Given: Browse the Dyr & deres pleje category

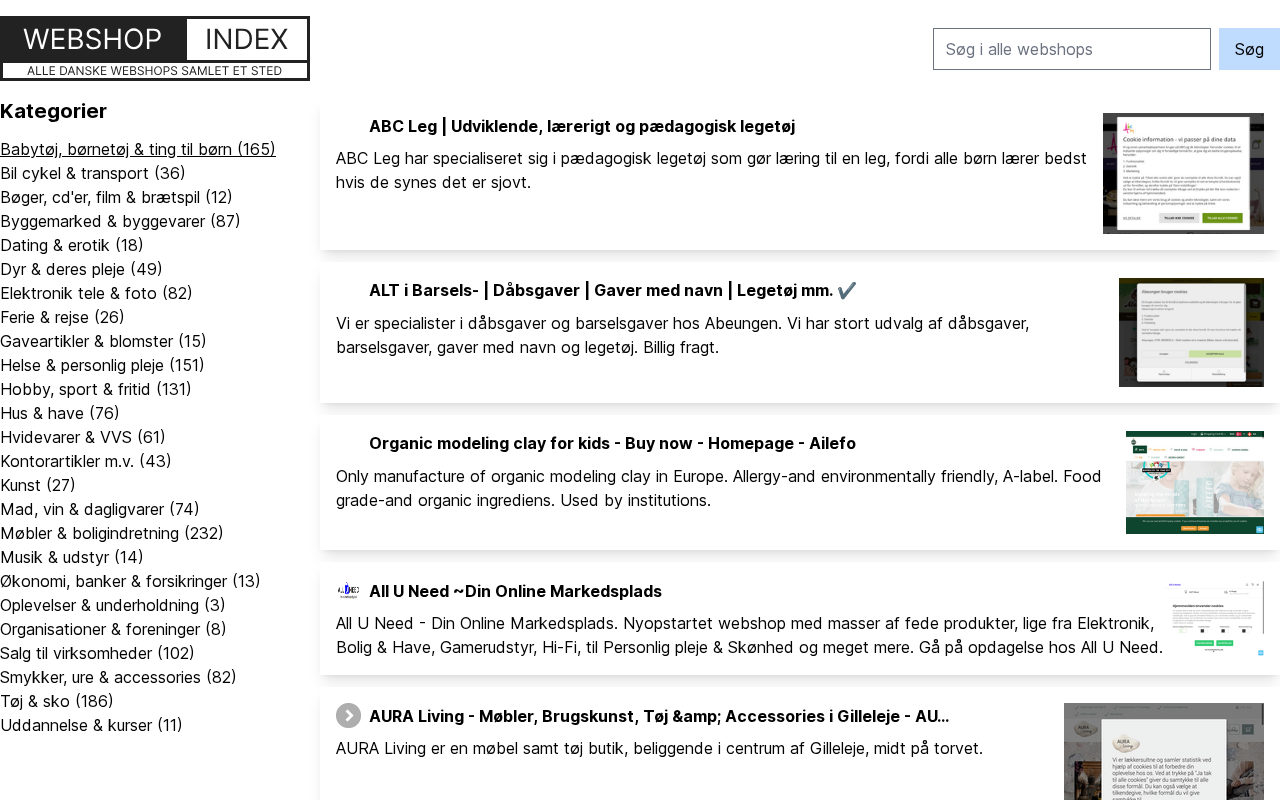Looking at the screenshot, I should [81, 269].
